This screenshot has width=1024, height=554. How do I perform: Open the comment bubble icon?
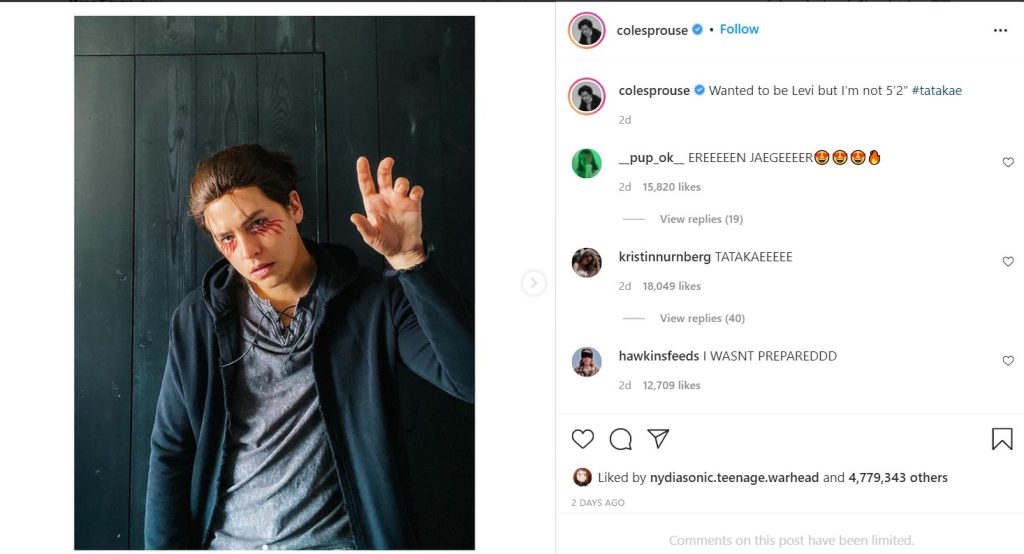620,439
